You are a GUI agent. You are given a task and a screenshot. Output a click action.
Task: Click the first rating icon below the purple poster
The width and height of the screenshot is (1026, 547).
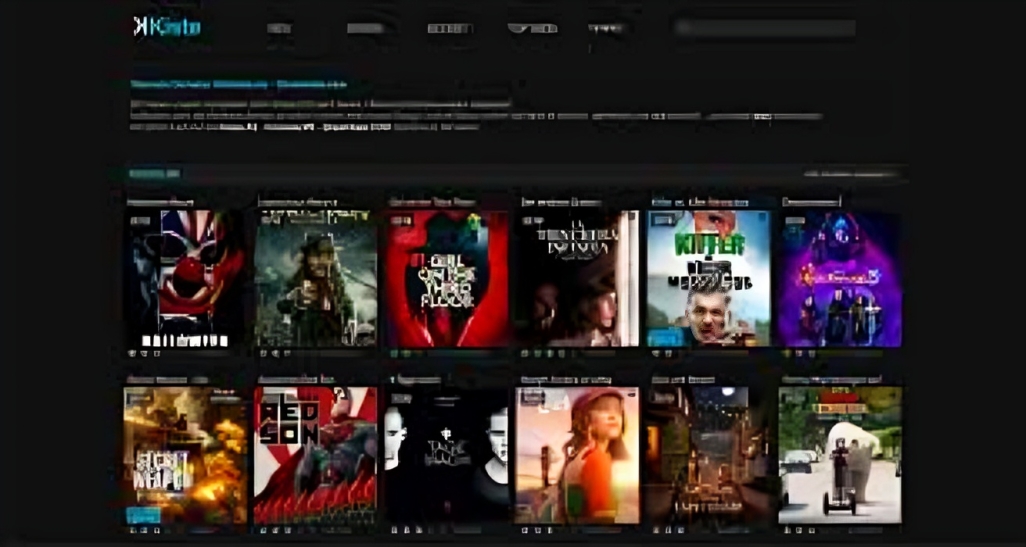[x=787, y=353]
